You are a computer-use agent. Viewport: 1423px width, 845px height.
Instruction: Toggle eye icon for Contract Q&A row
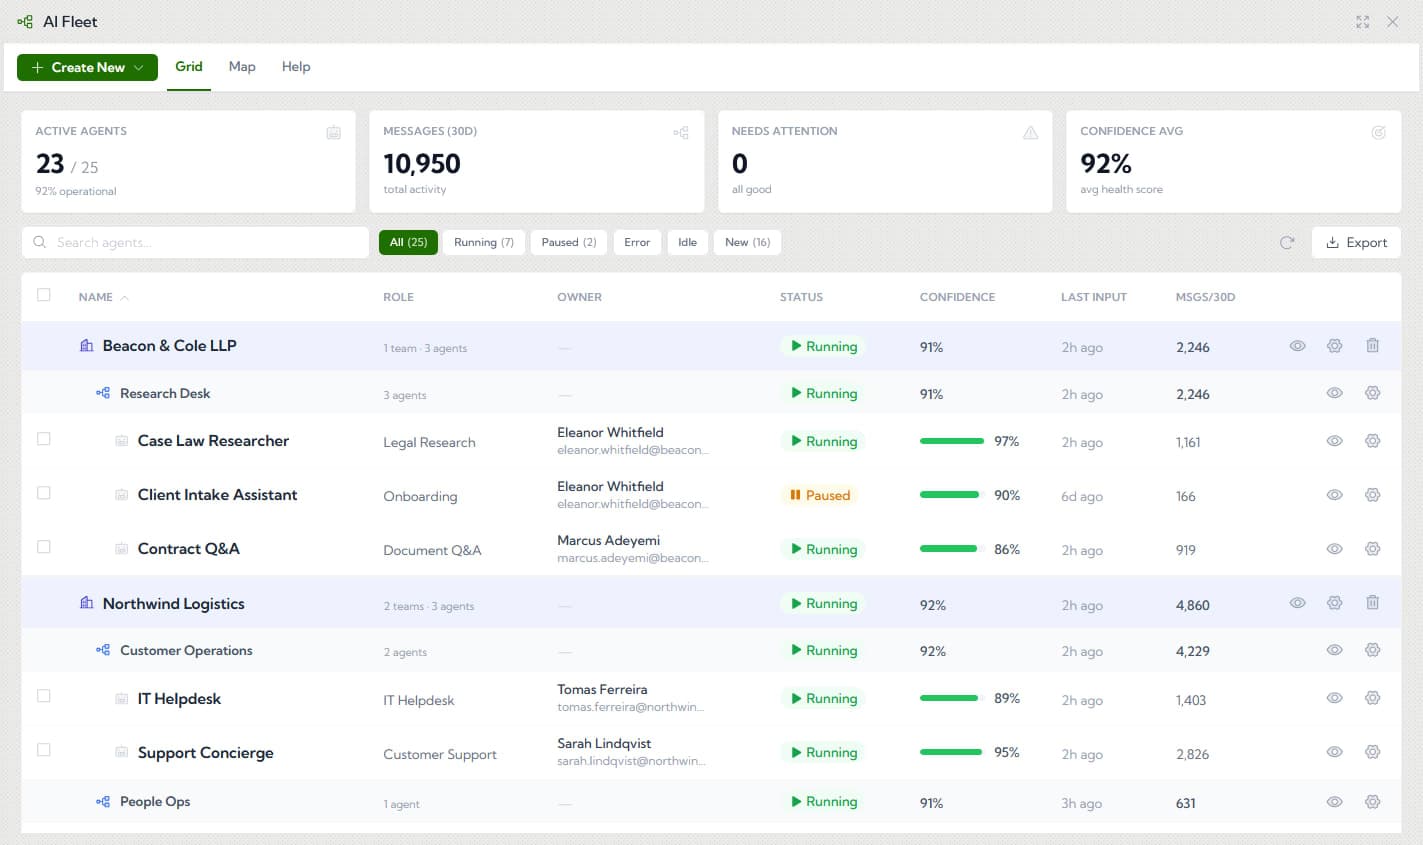tap(1334, 549)
